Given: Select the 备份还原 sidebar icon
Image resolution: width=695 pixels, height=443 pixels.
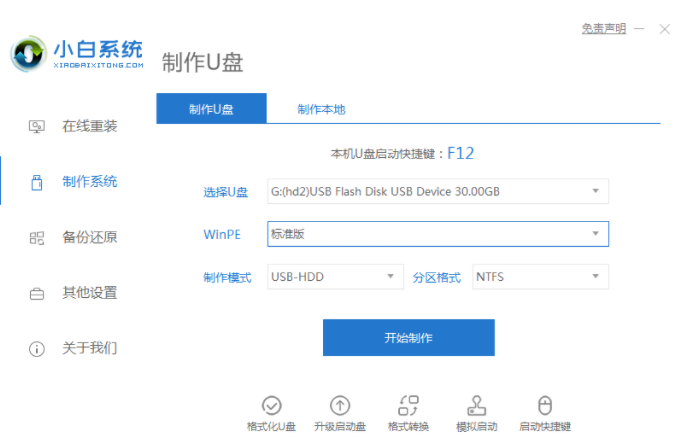Looking at the screenshot, I should (37, 237).
